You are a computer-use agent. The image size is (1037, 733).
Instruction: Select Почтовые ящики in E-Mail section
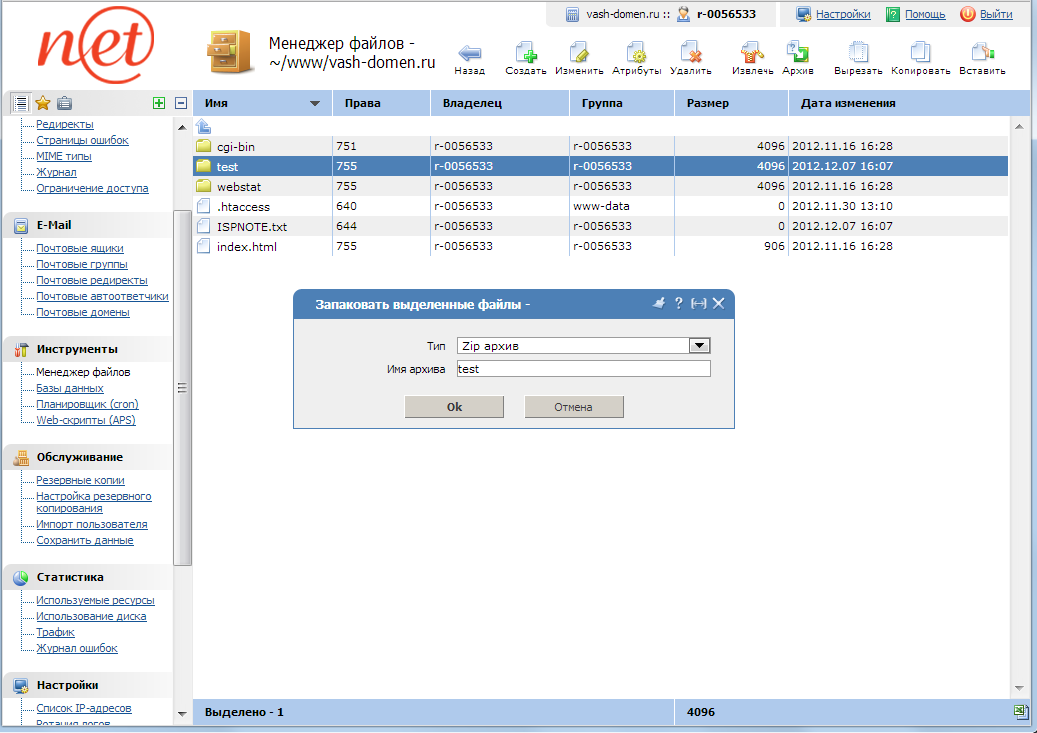(x=80, y=248)
